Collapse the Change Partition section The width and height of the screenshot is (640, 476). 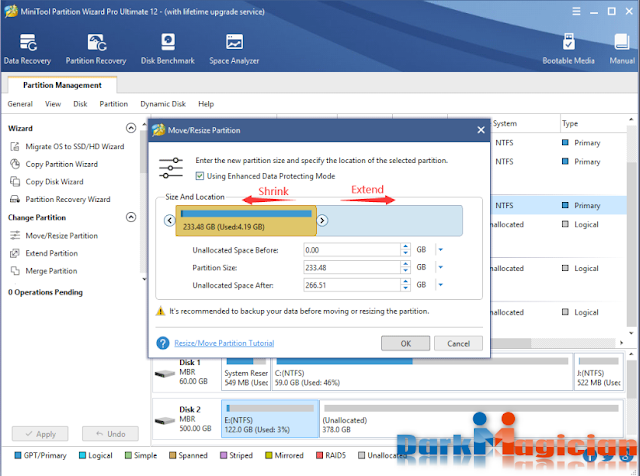coord(131,217)
